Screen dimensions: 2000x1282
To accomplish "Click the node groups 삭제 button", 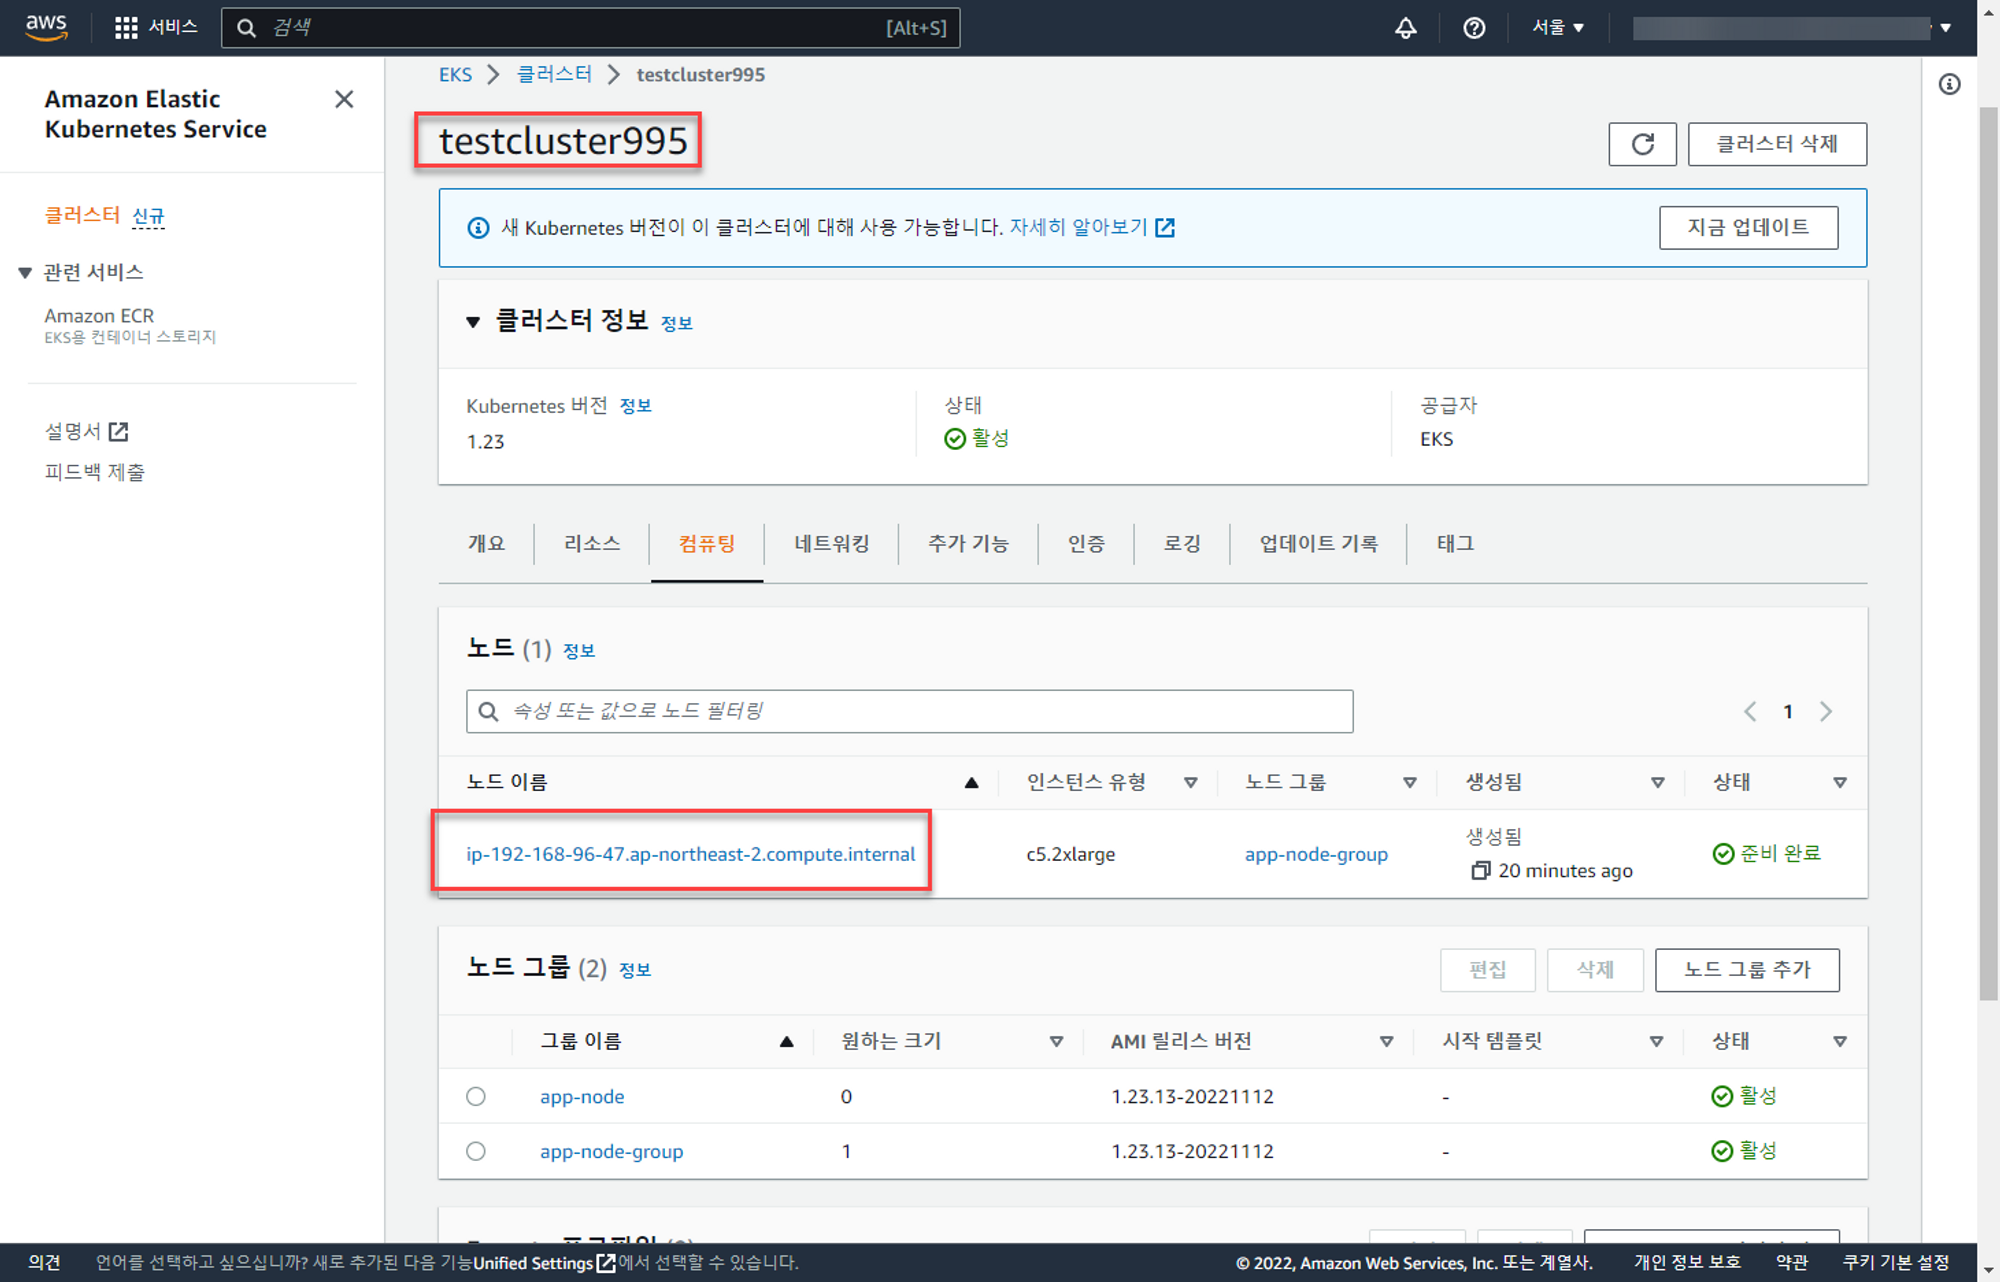I will pyautogui.click(x=1595, y=970).
